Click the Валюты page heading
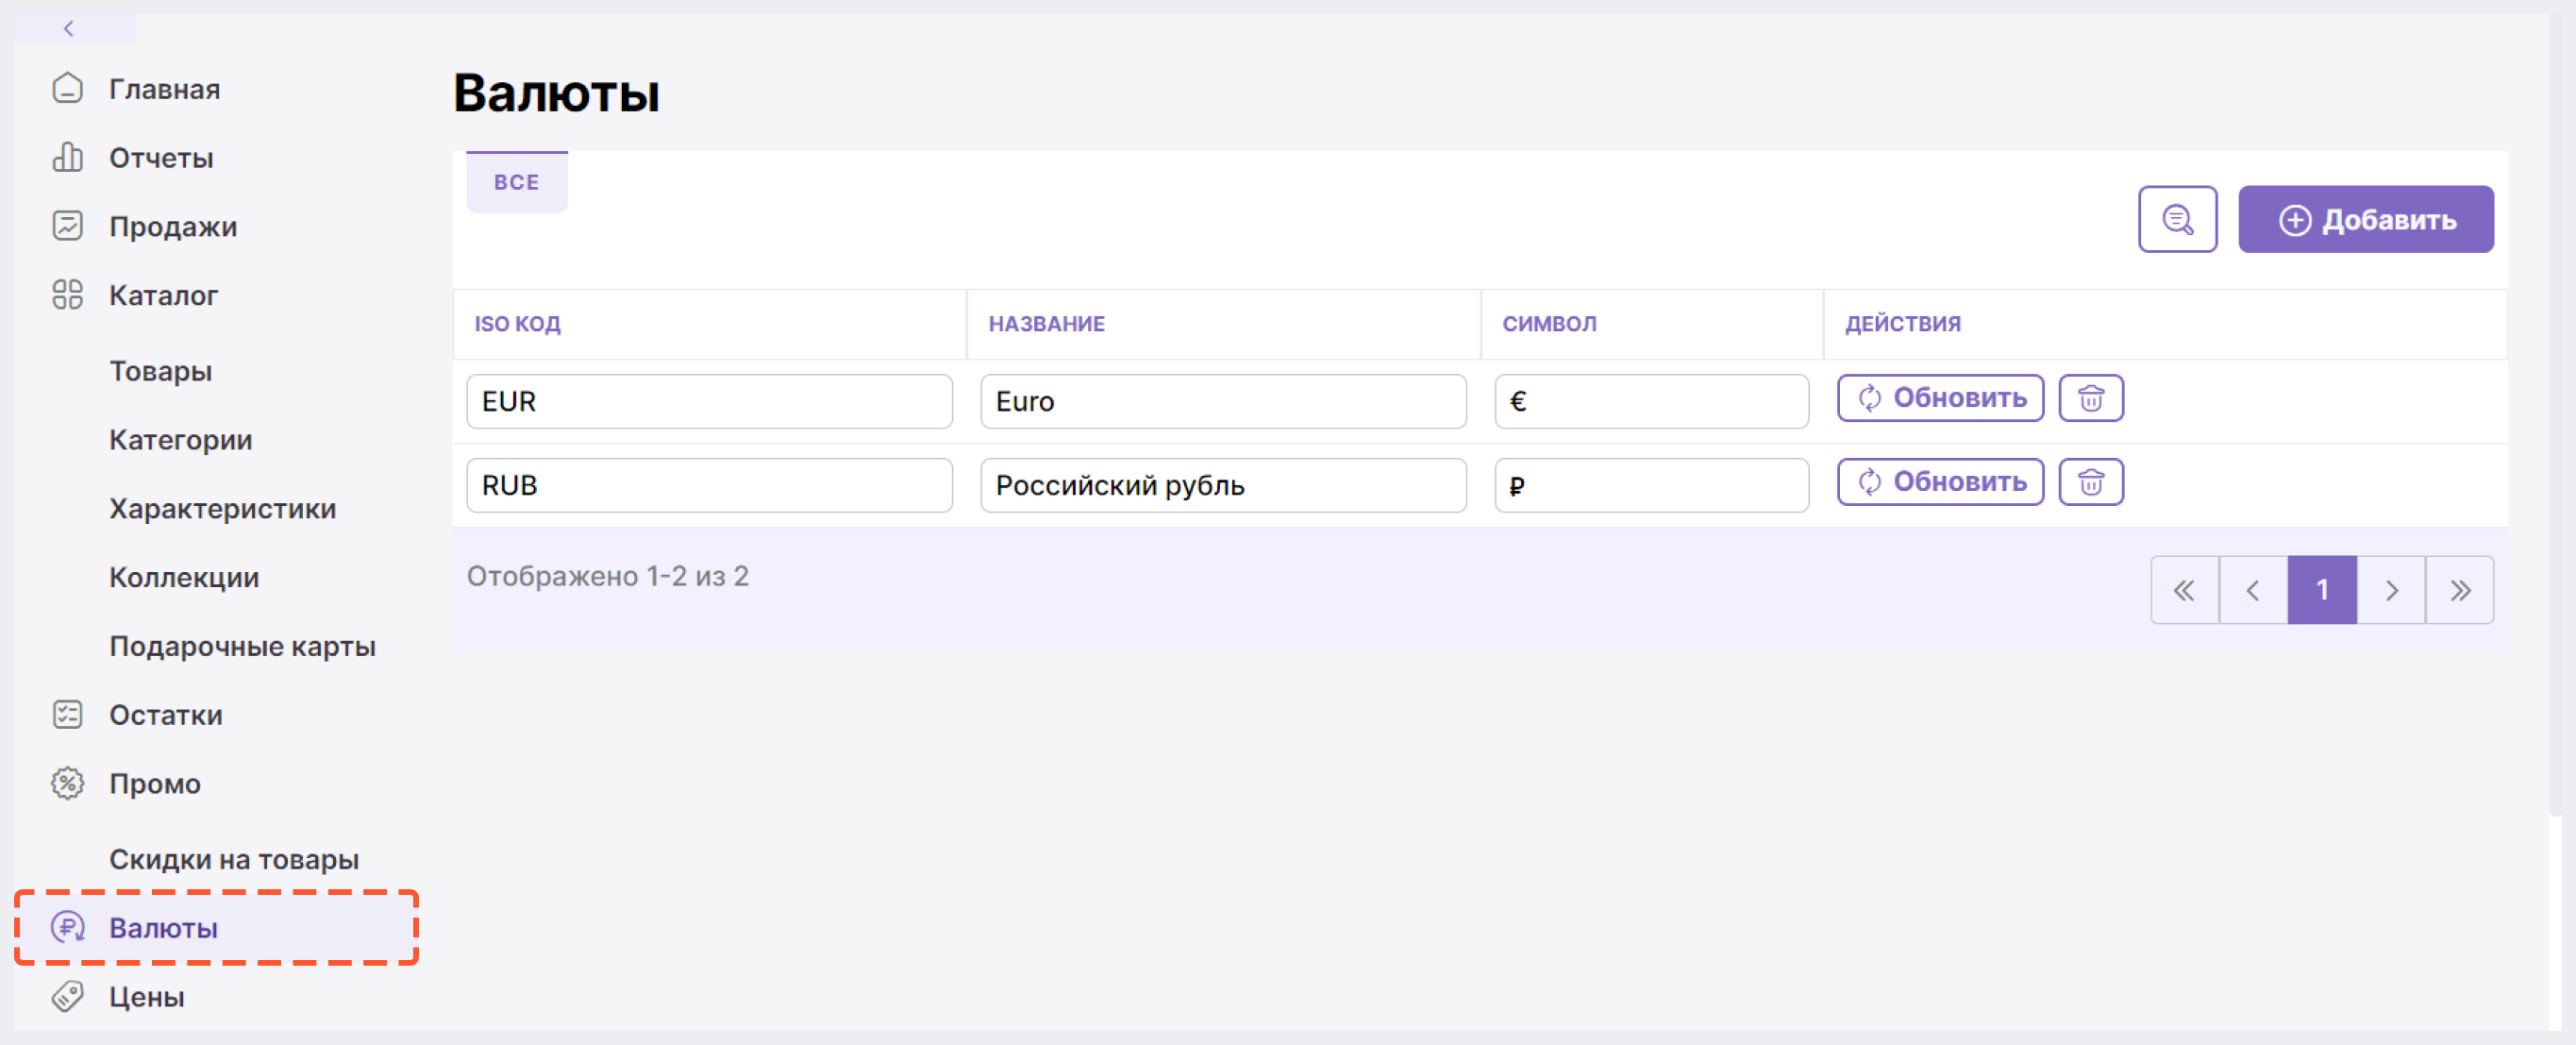This screenshot has width=2576, height=1045. [556, 93]
